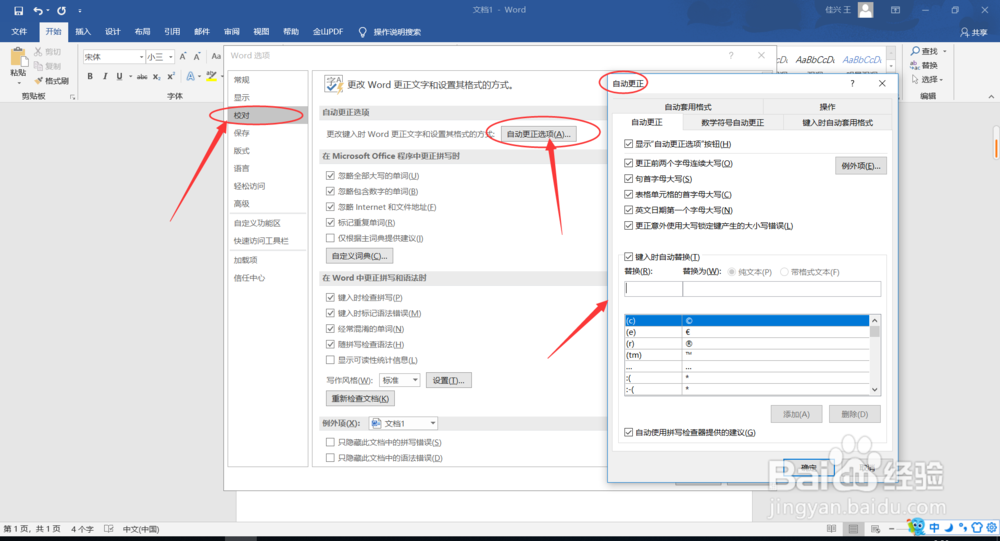Screen dimensions: 1000x541
Task: Toggle automatically use spelling checker suggestions
Action: (628, 433)
